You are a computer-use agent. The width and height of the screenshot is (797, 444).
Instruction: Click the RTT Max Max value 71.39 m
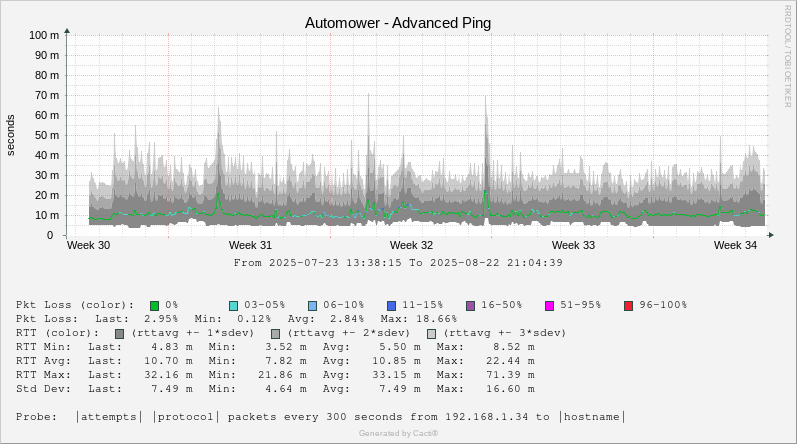click(510, 375)
